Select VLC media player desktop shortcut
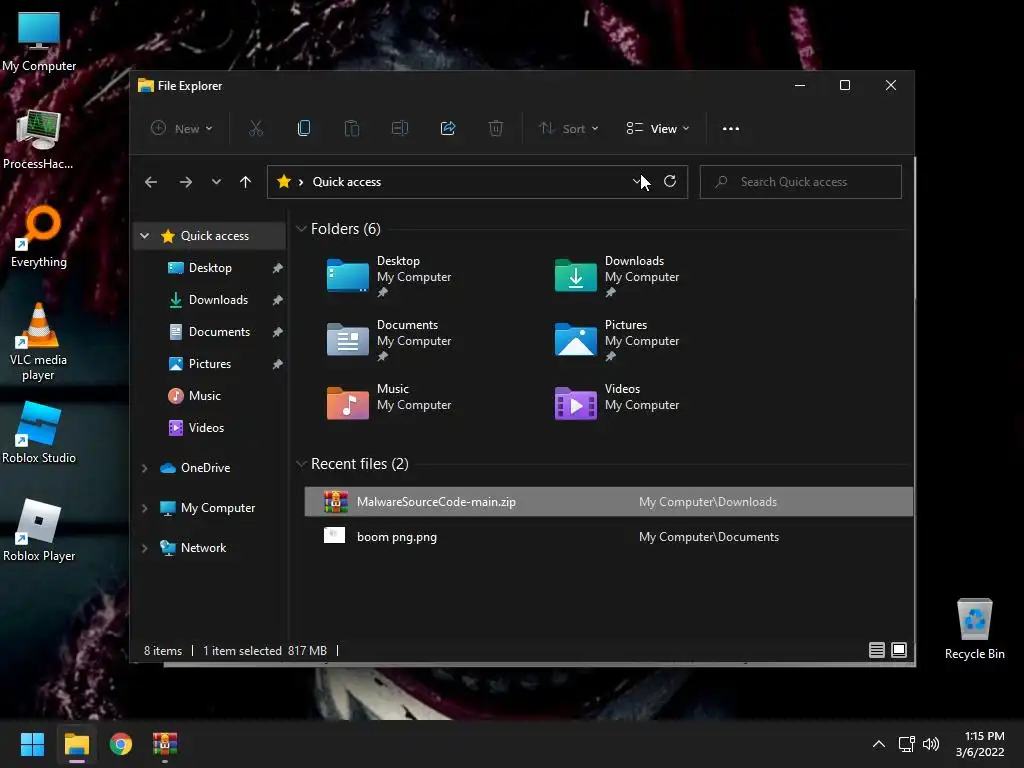The height and width of the screenshot is (768, 1024). [x=39, y=342]
